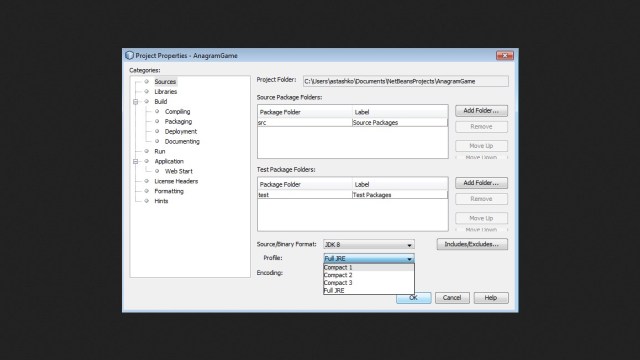Open the Includes/Excludes dialog
Screen dimensions: 640x360
click(472, 244)
